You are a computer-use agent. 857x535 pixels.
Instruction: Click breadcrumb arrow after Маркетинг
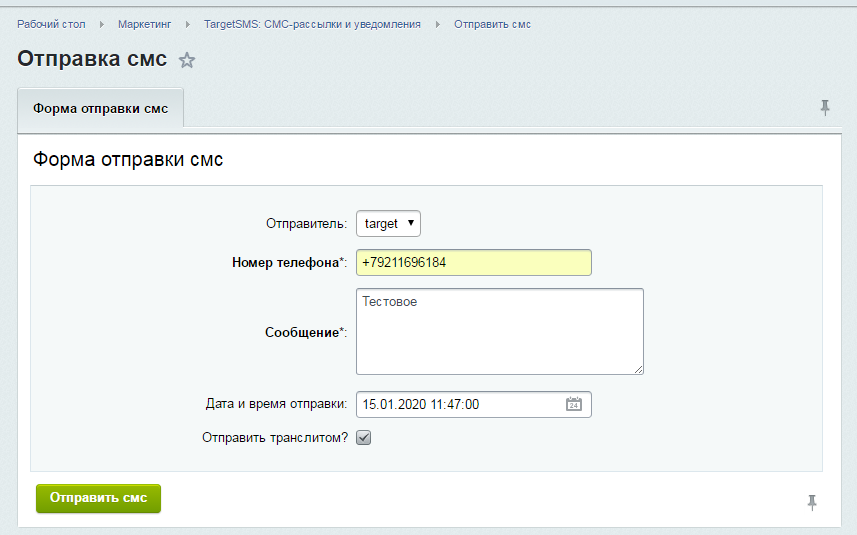188,24
